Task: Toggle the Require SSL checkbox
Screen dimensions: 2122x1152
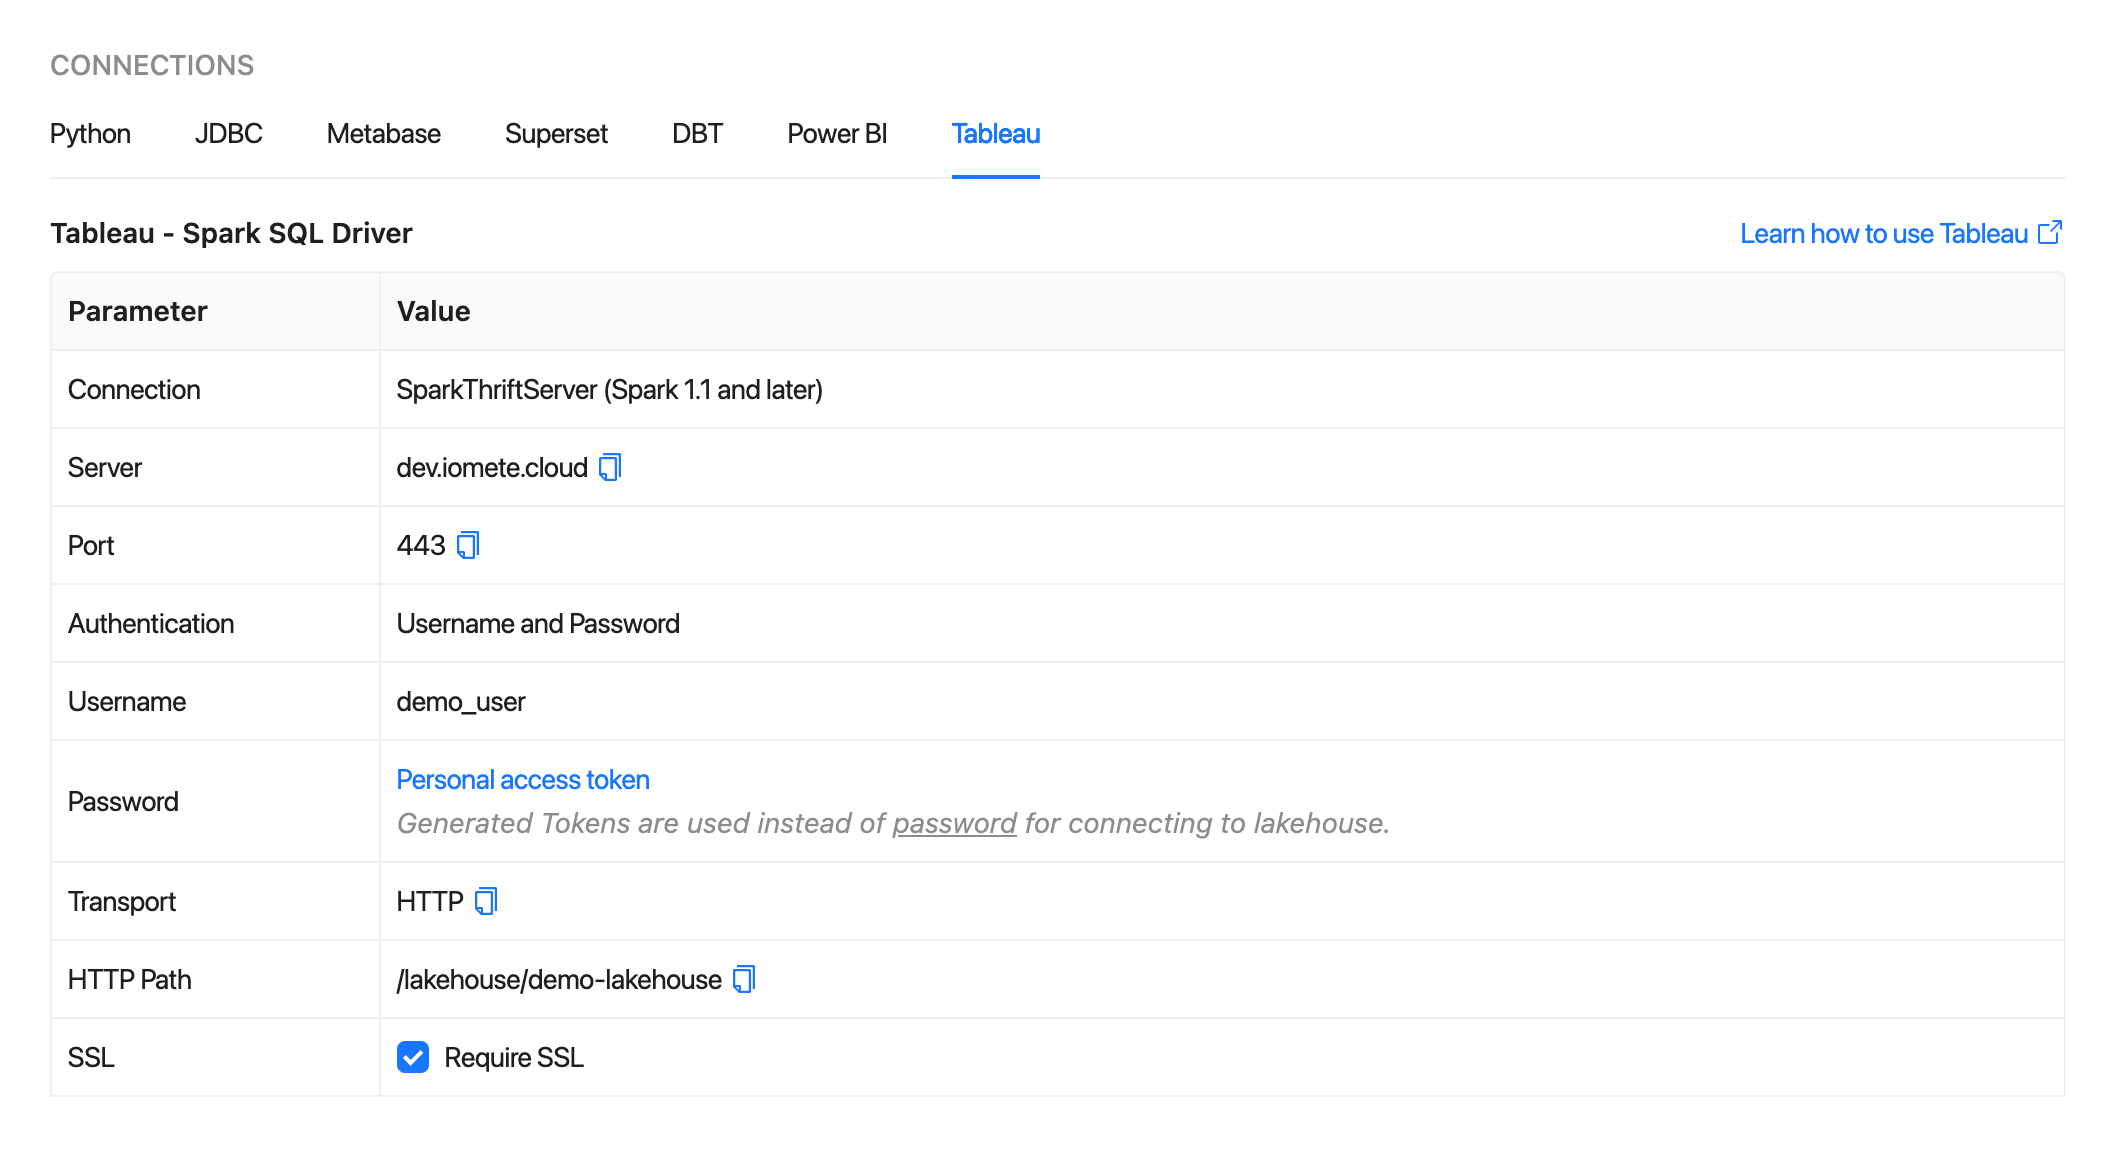Action: [x=413, y=1057]
